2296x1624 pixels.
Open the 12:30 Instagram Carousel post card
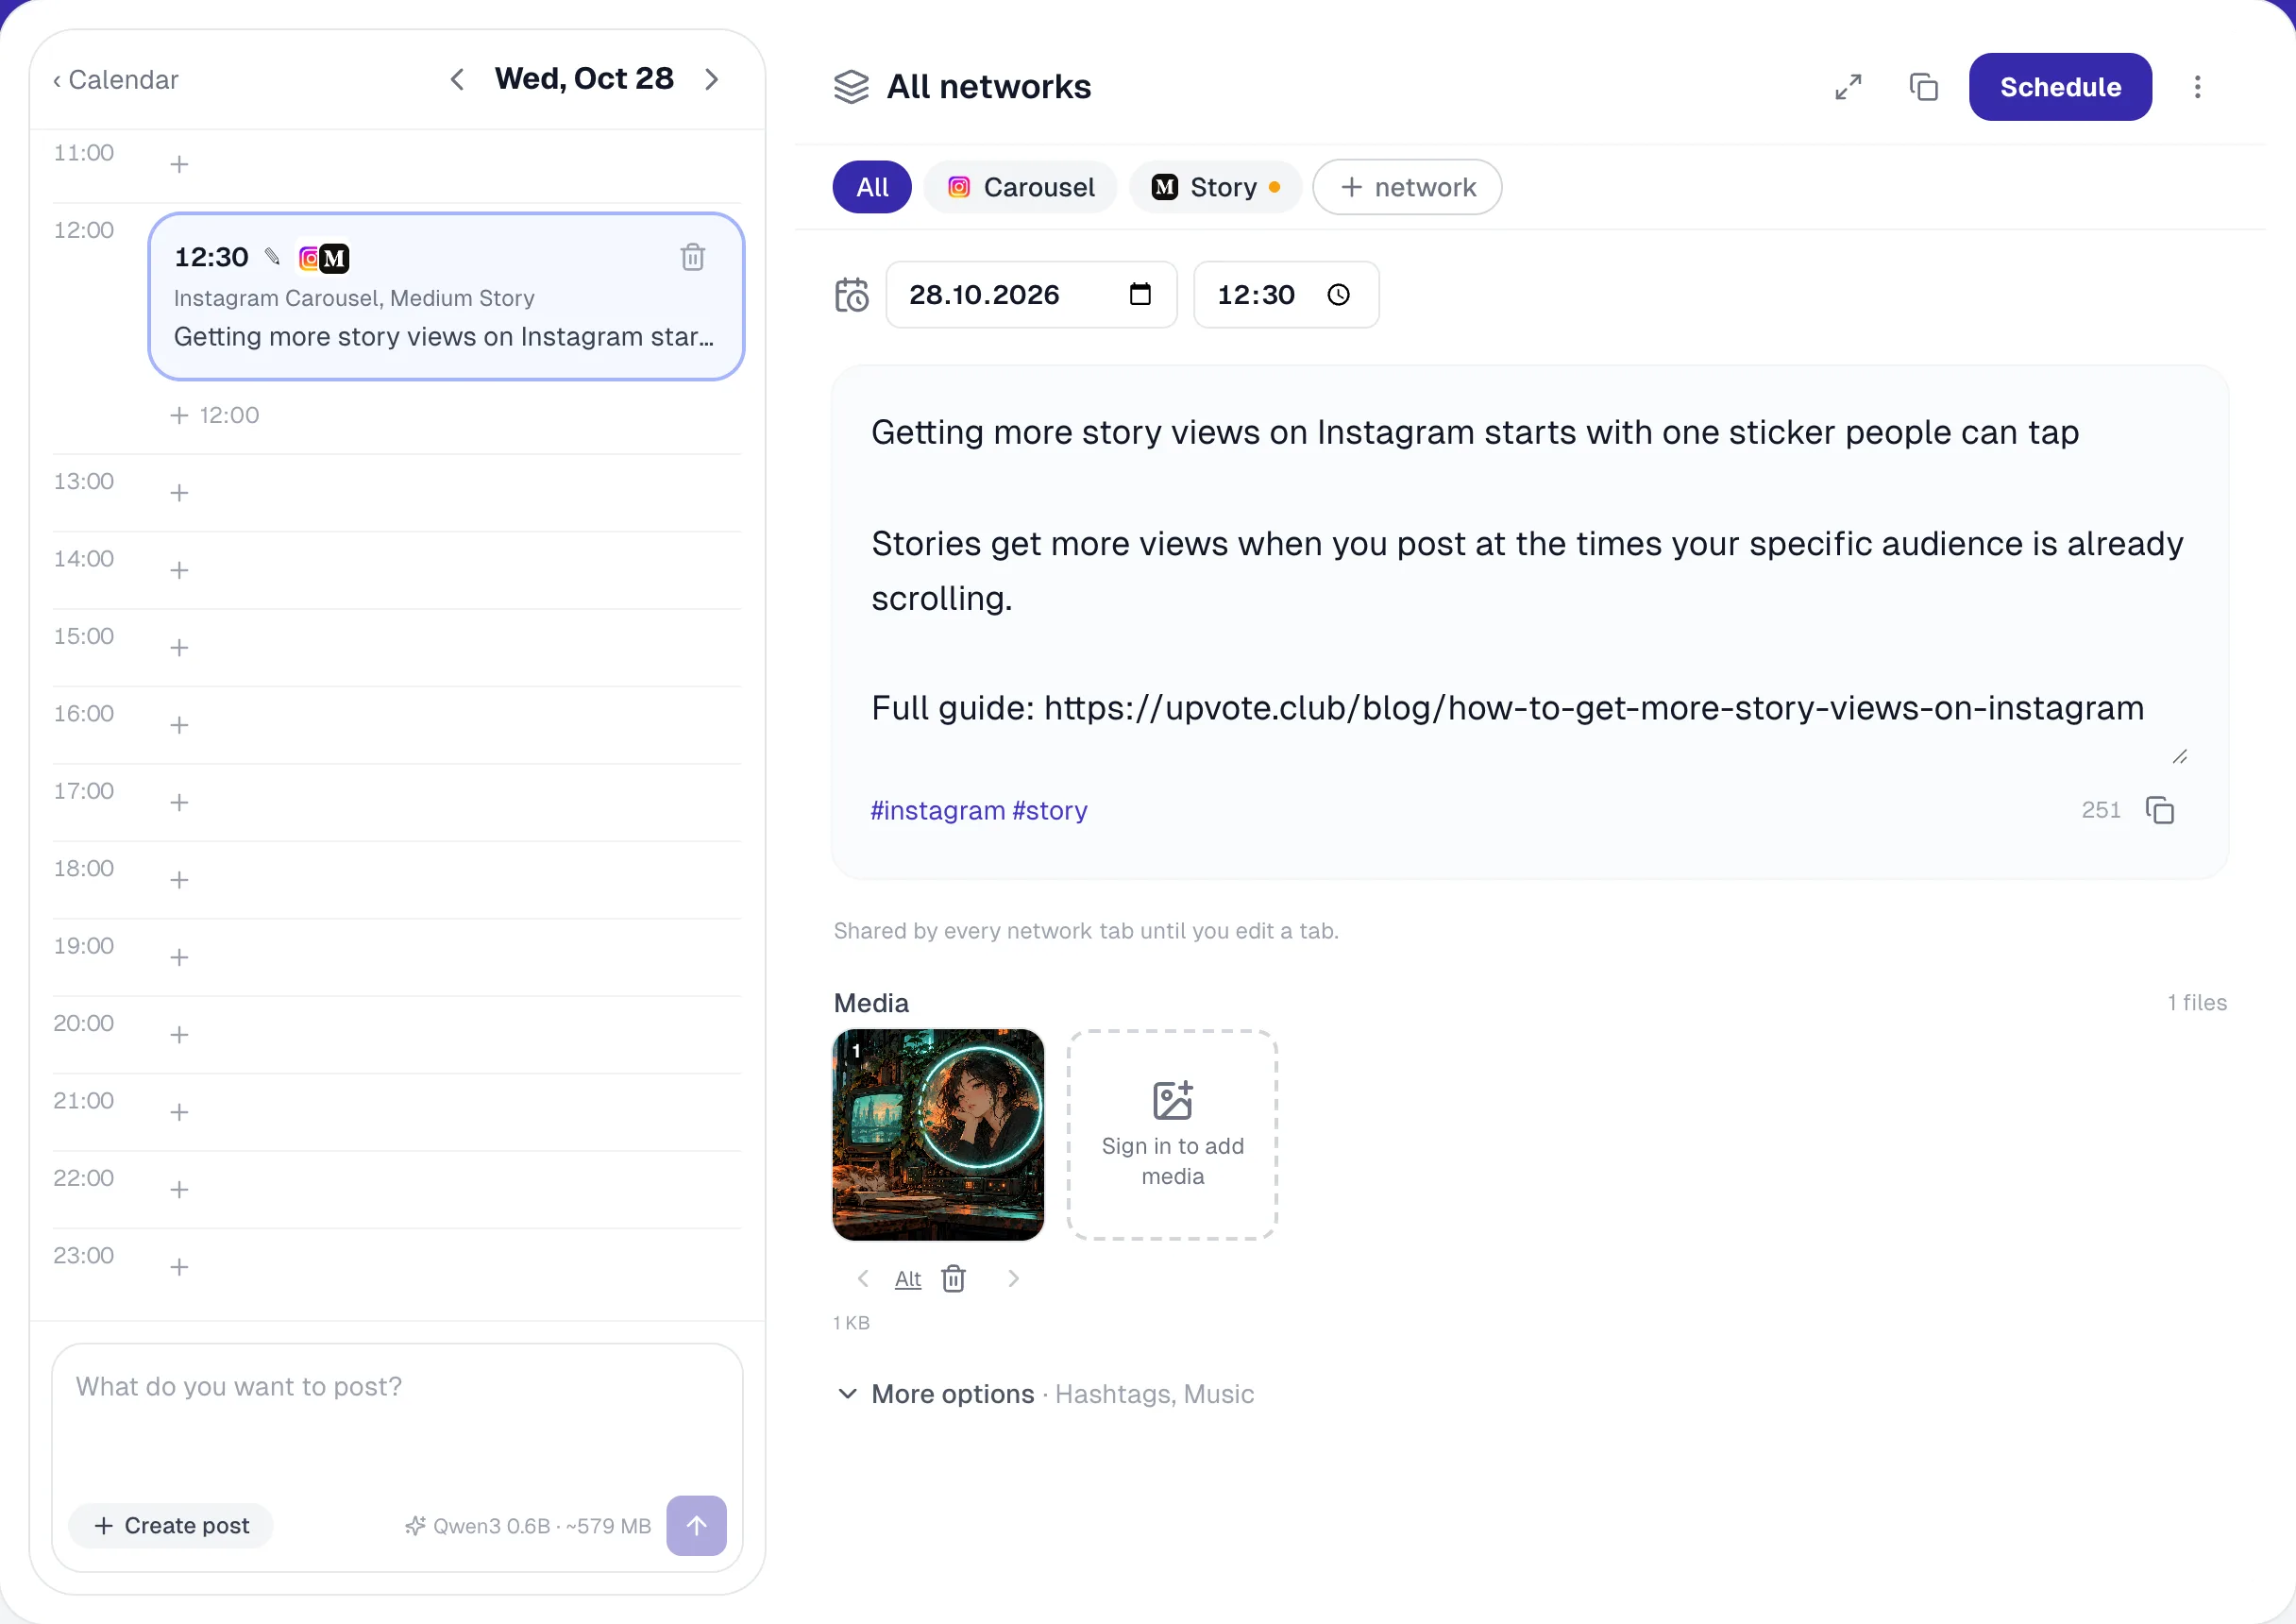pos(446,296)
